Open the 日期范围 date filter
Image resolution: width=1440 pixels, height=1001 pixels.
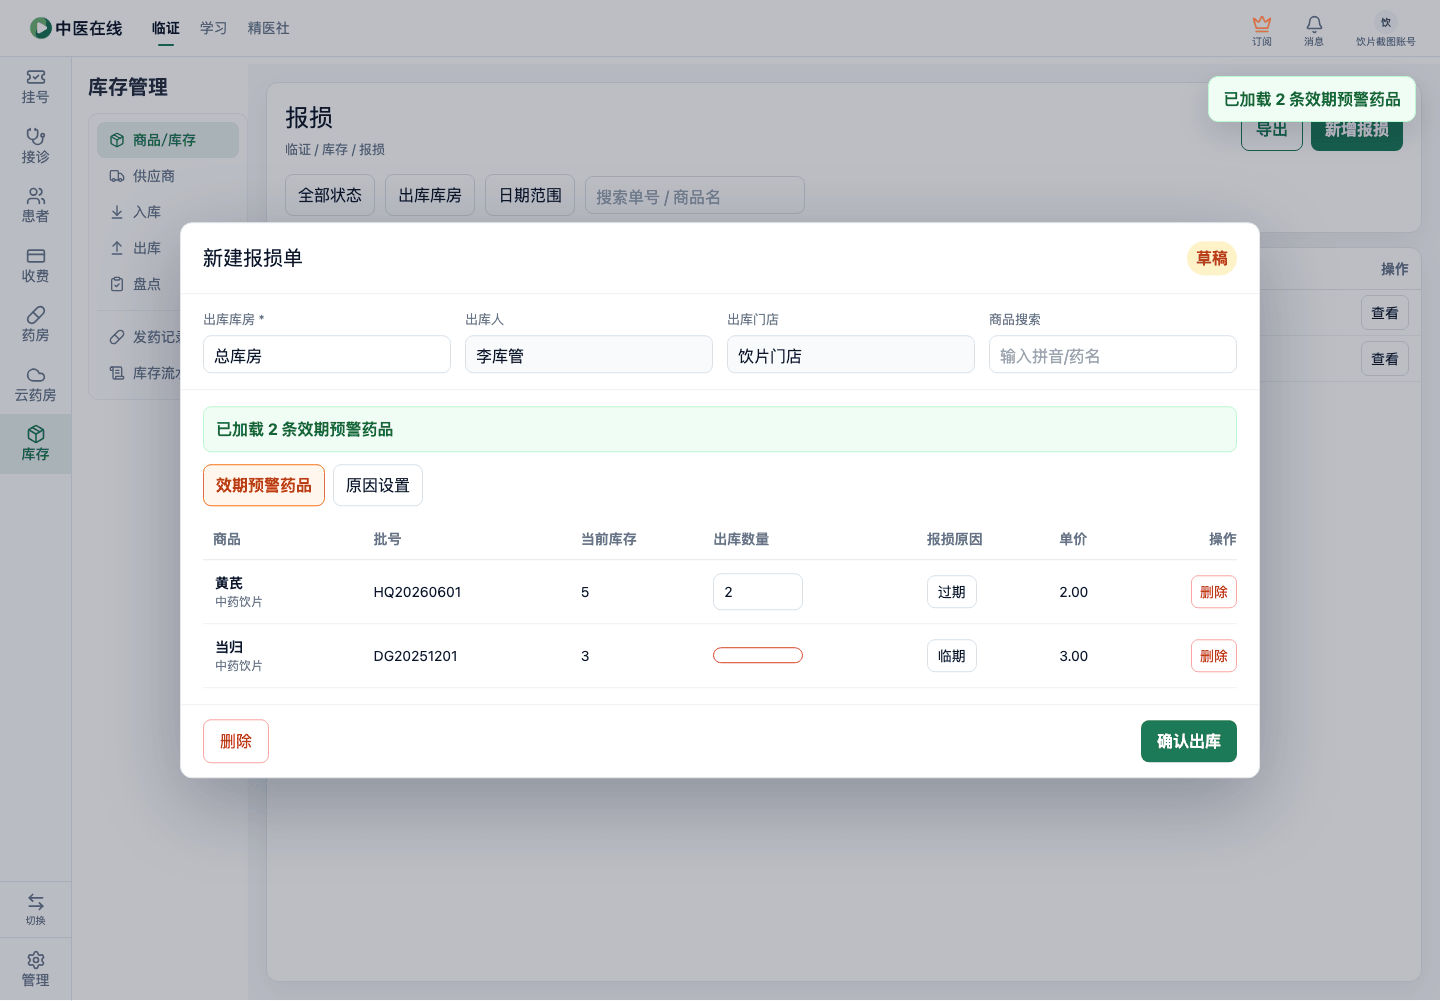(x=530, y=195)
